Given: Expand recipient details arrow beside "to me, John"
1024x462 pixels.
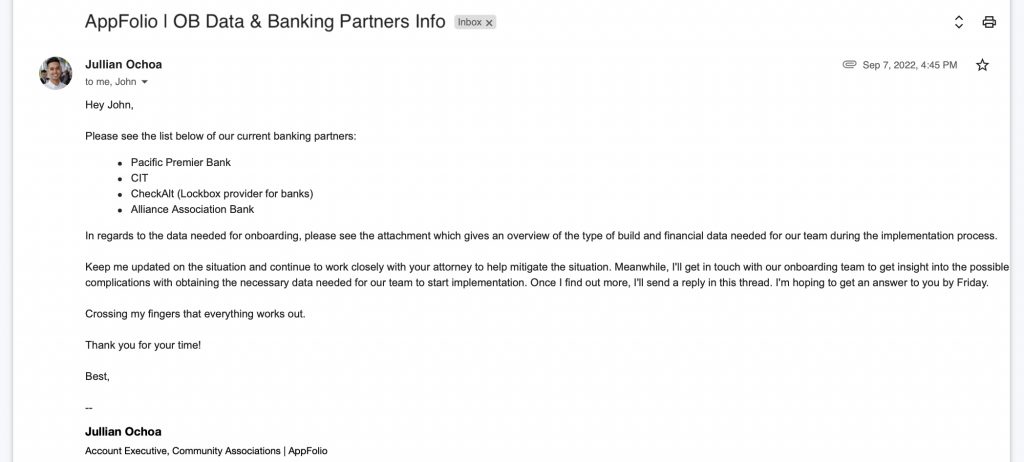Looking at the screenshot, I should pos(144,82).
